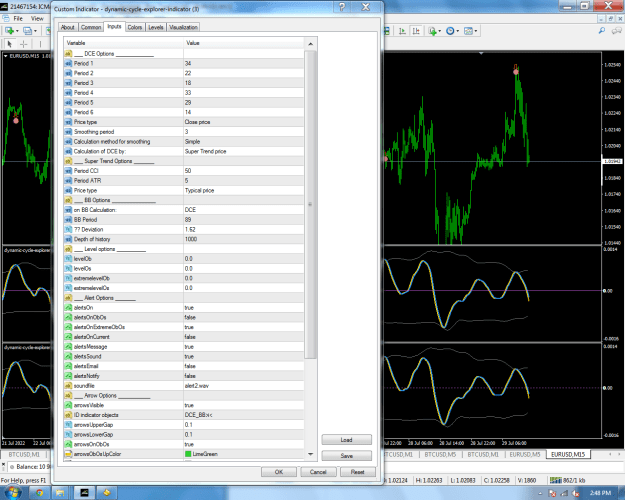Viewport: 625px width, 500px height.
Task: Open Calculation method for smoothing value Simple
Action: tap(244, 142)
